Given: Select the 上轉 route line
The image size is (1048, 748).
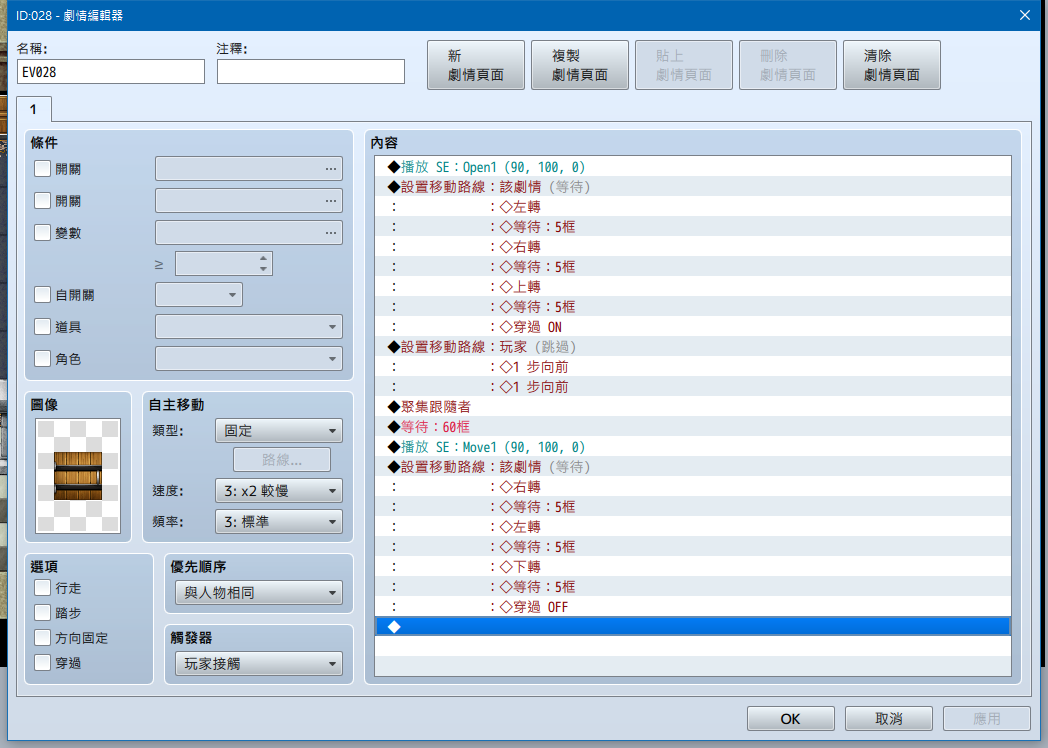Looking at the screenshot, I should click(692, 287).
